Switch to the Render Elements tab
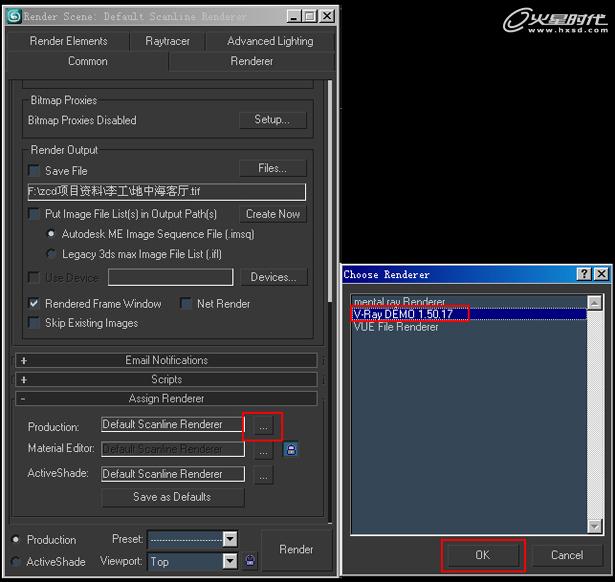The width and height of the screenshot is (615, 582). pos(68,41)
